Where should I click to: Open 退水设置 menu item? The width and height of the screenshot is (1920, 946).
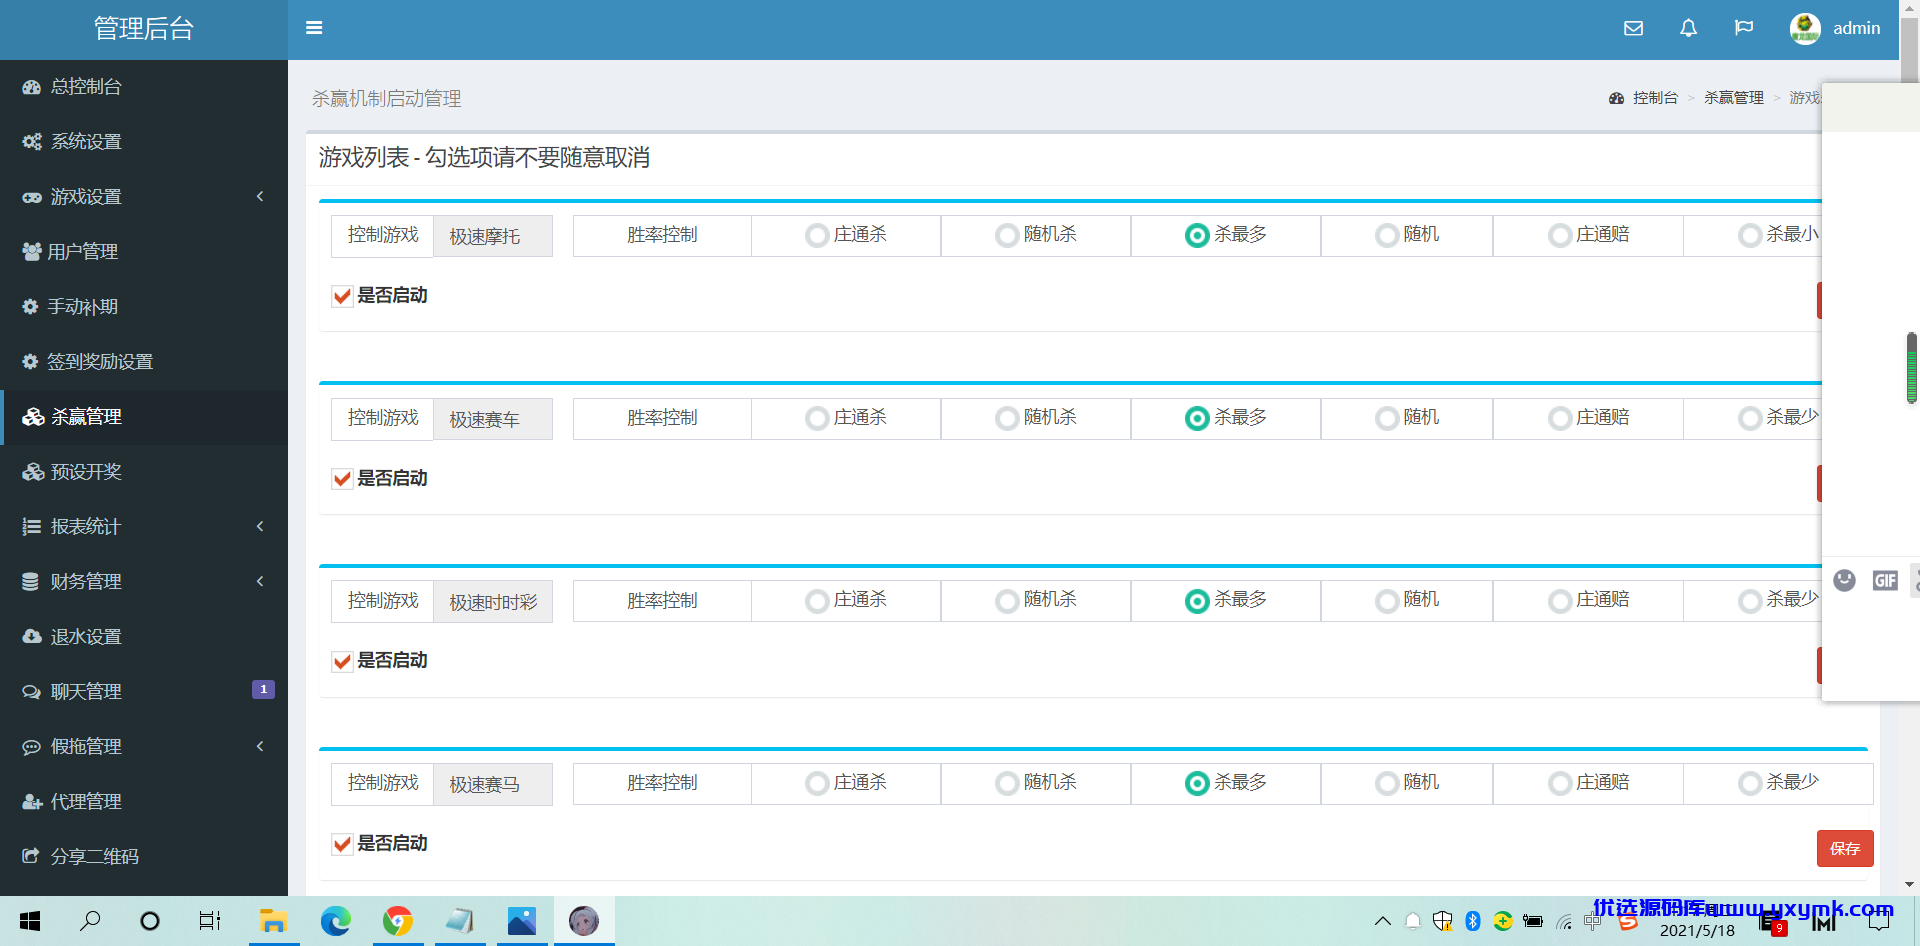point(144,637)
